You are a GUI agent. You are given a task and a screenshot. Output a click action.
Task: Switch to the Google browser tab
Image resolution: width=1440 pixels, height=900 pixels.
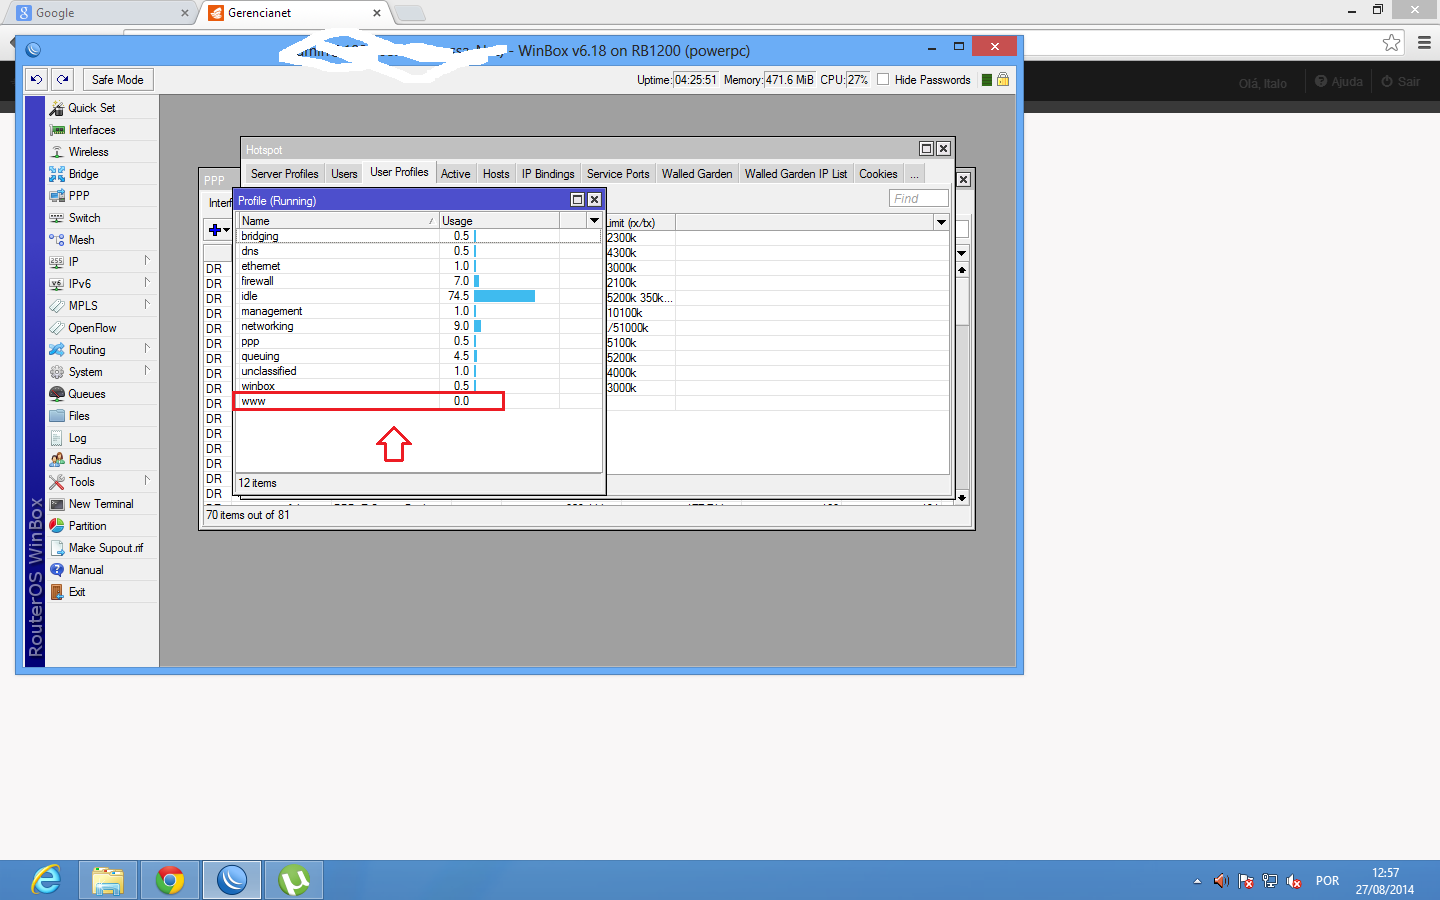[x=100, y=13]
